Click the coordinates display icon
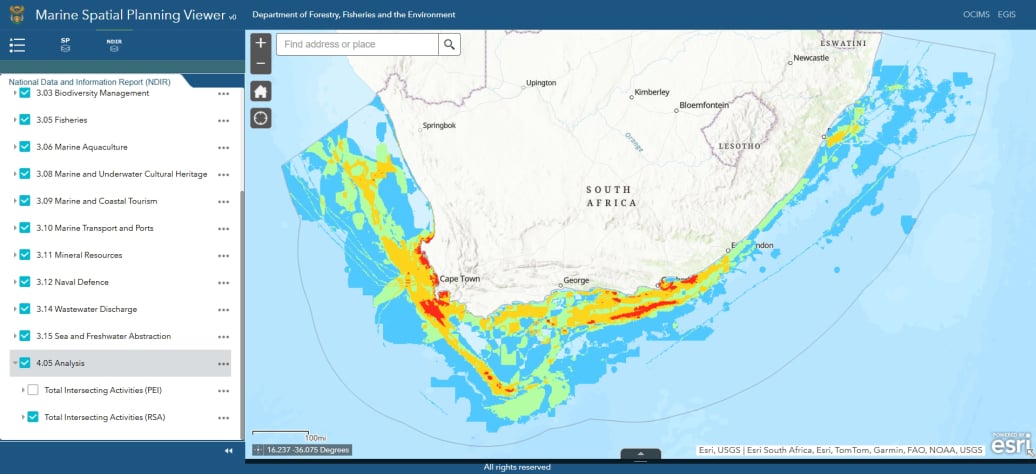This screenshot has width=1036, height=474. point(258,450)
